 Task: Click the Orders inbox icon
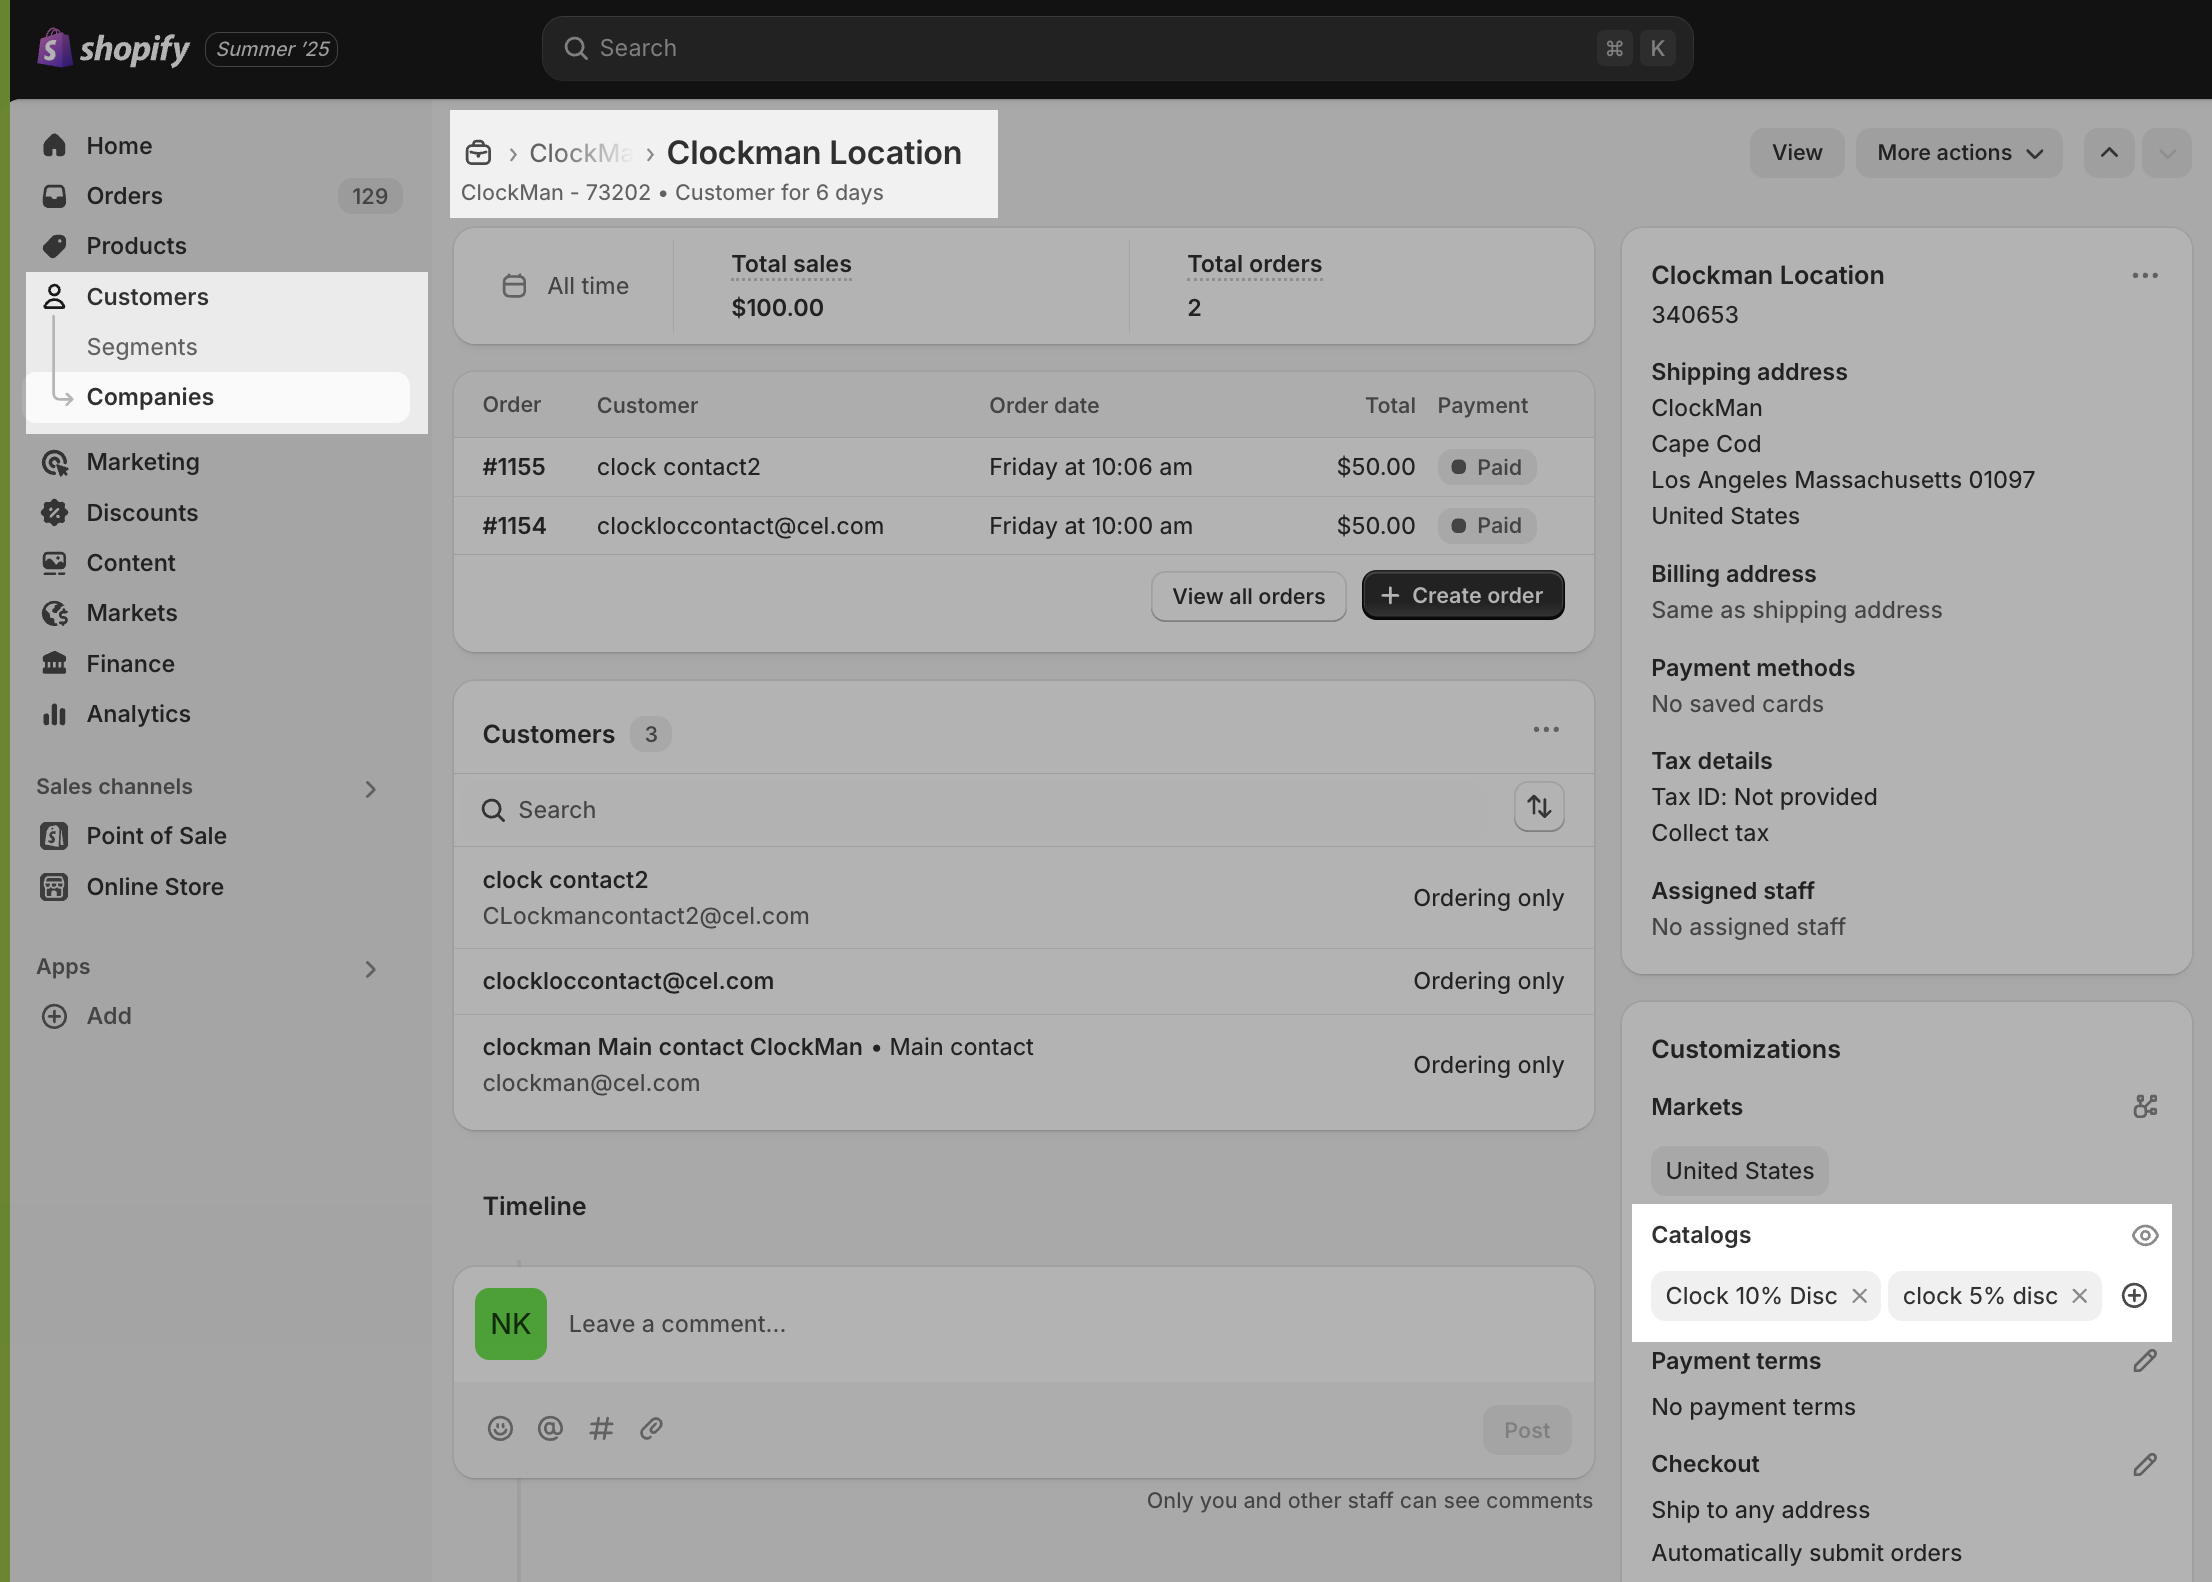click(55, 196)
